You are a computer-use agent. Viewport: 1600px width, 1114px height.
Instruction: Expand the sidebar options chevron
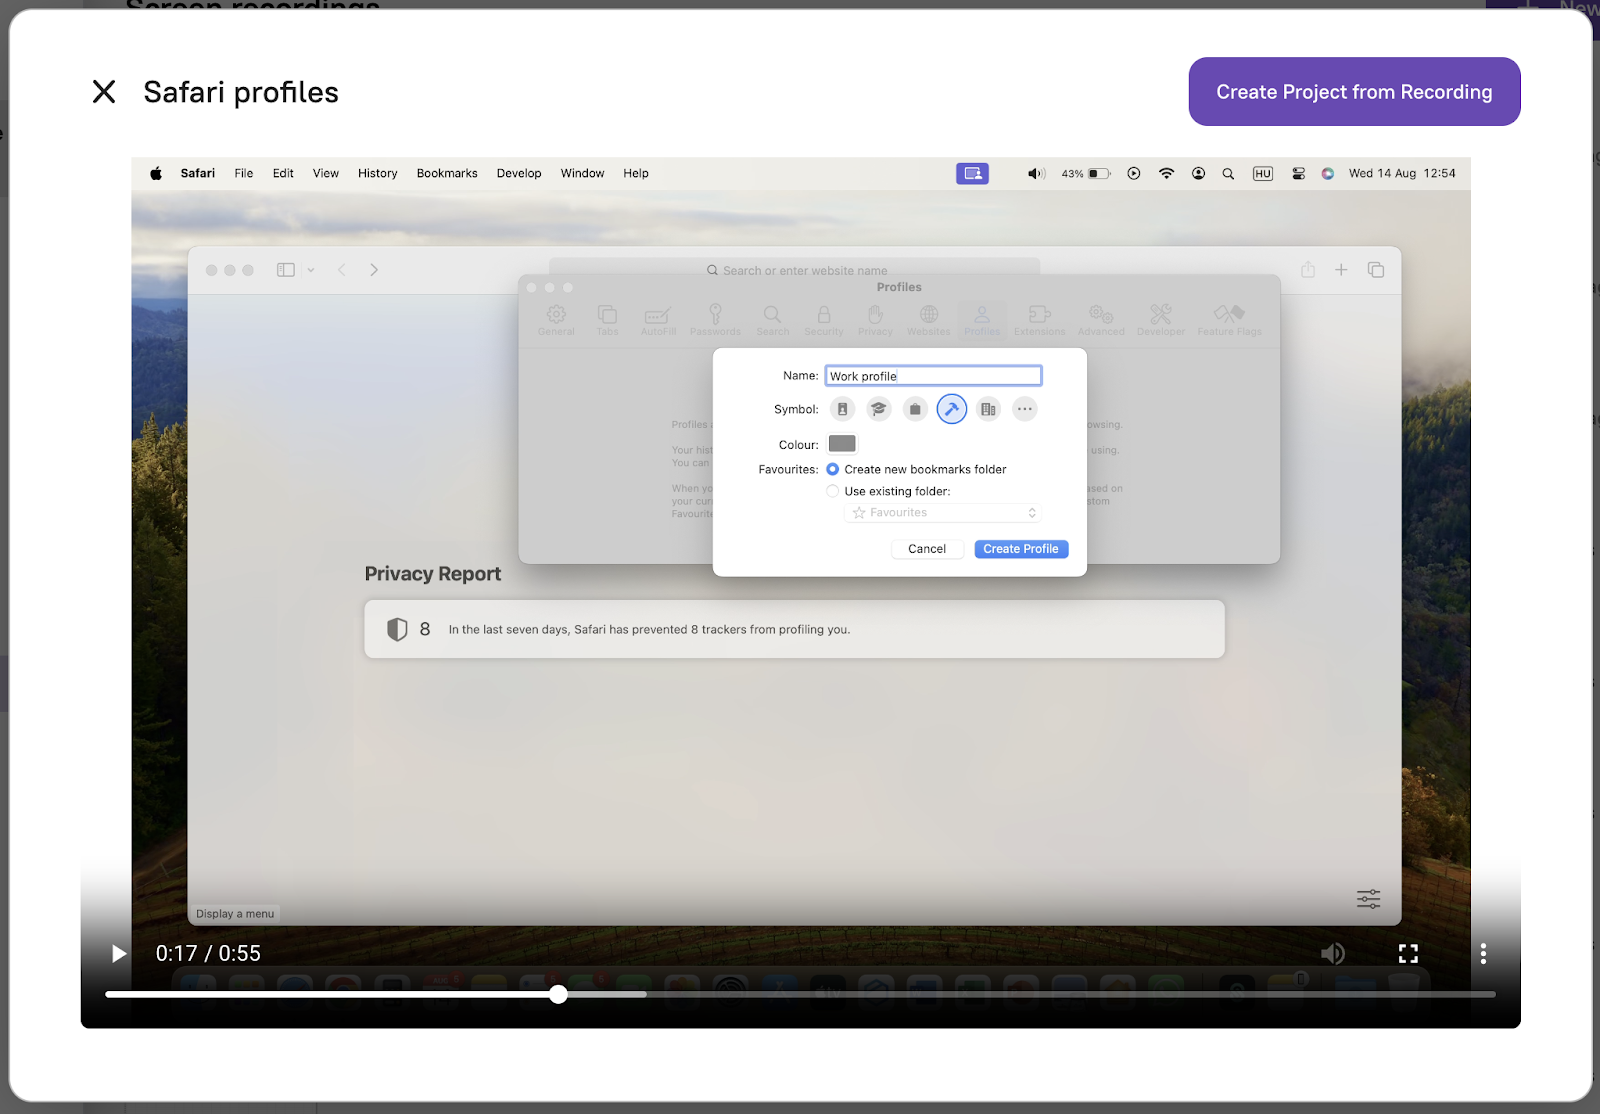pos(311,270)
